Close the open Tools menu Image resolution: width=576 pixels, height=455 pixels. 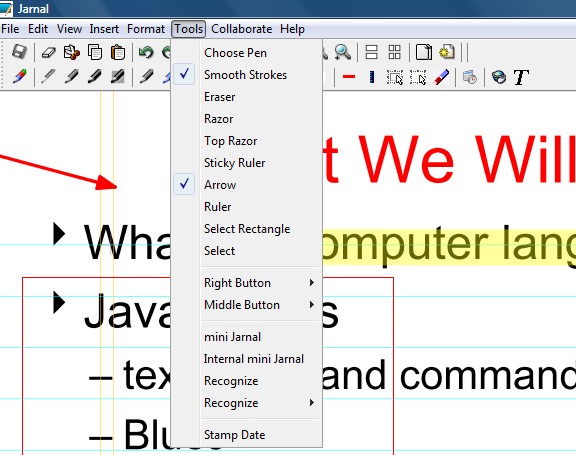[188, 29]
